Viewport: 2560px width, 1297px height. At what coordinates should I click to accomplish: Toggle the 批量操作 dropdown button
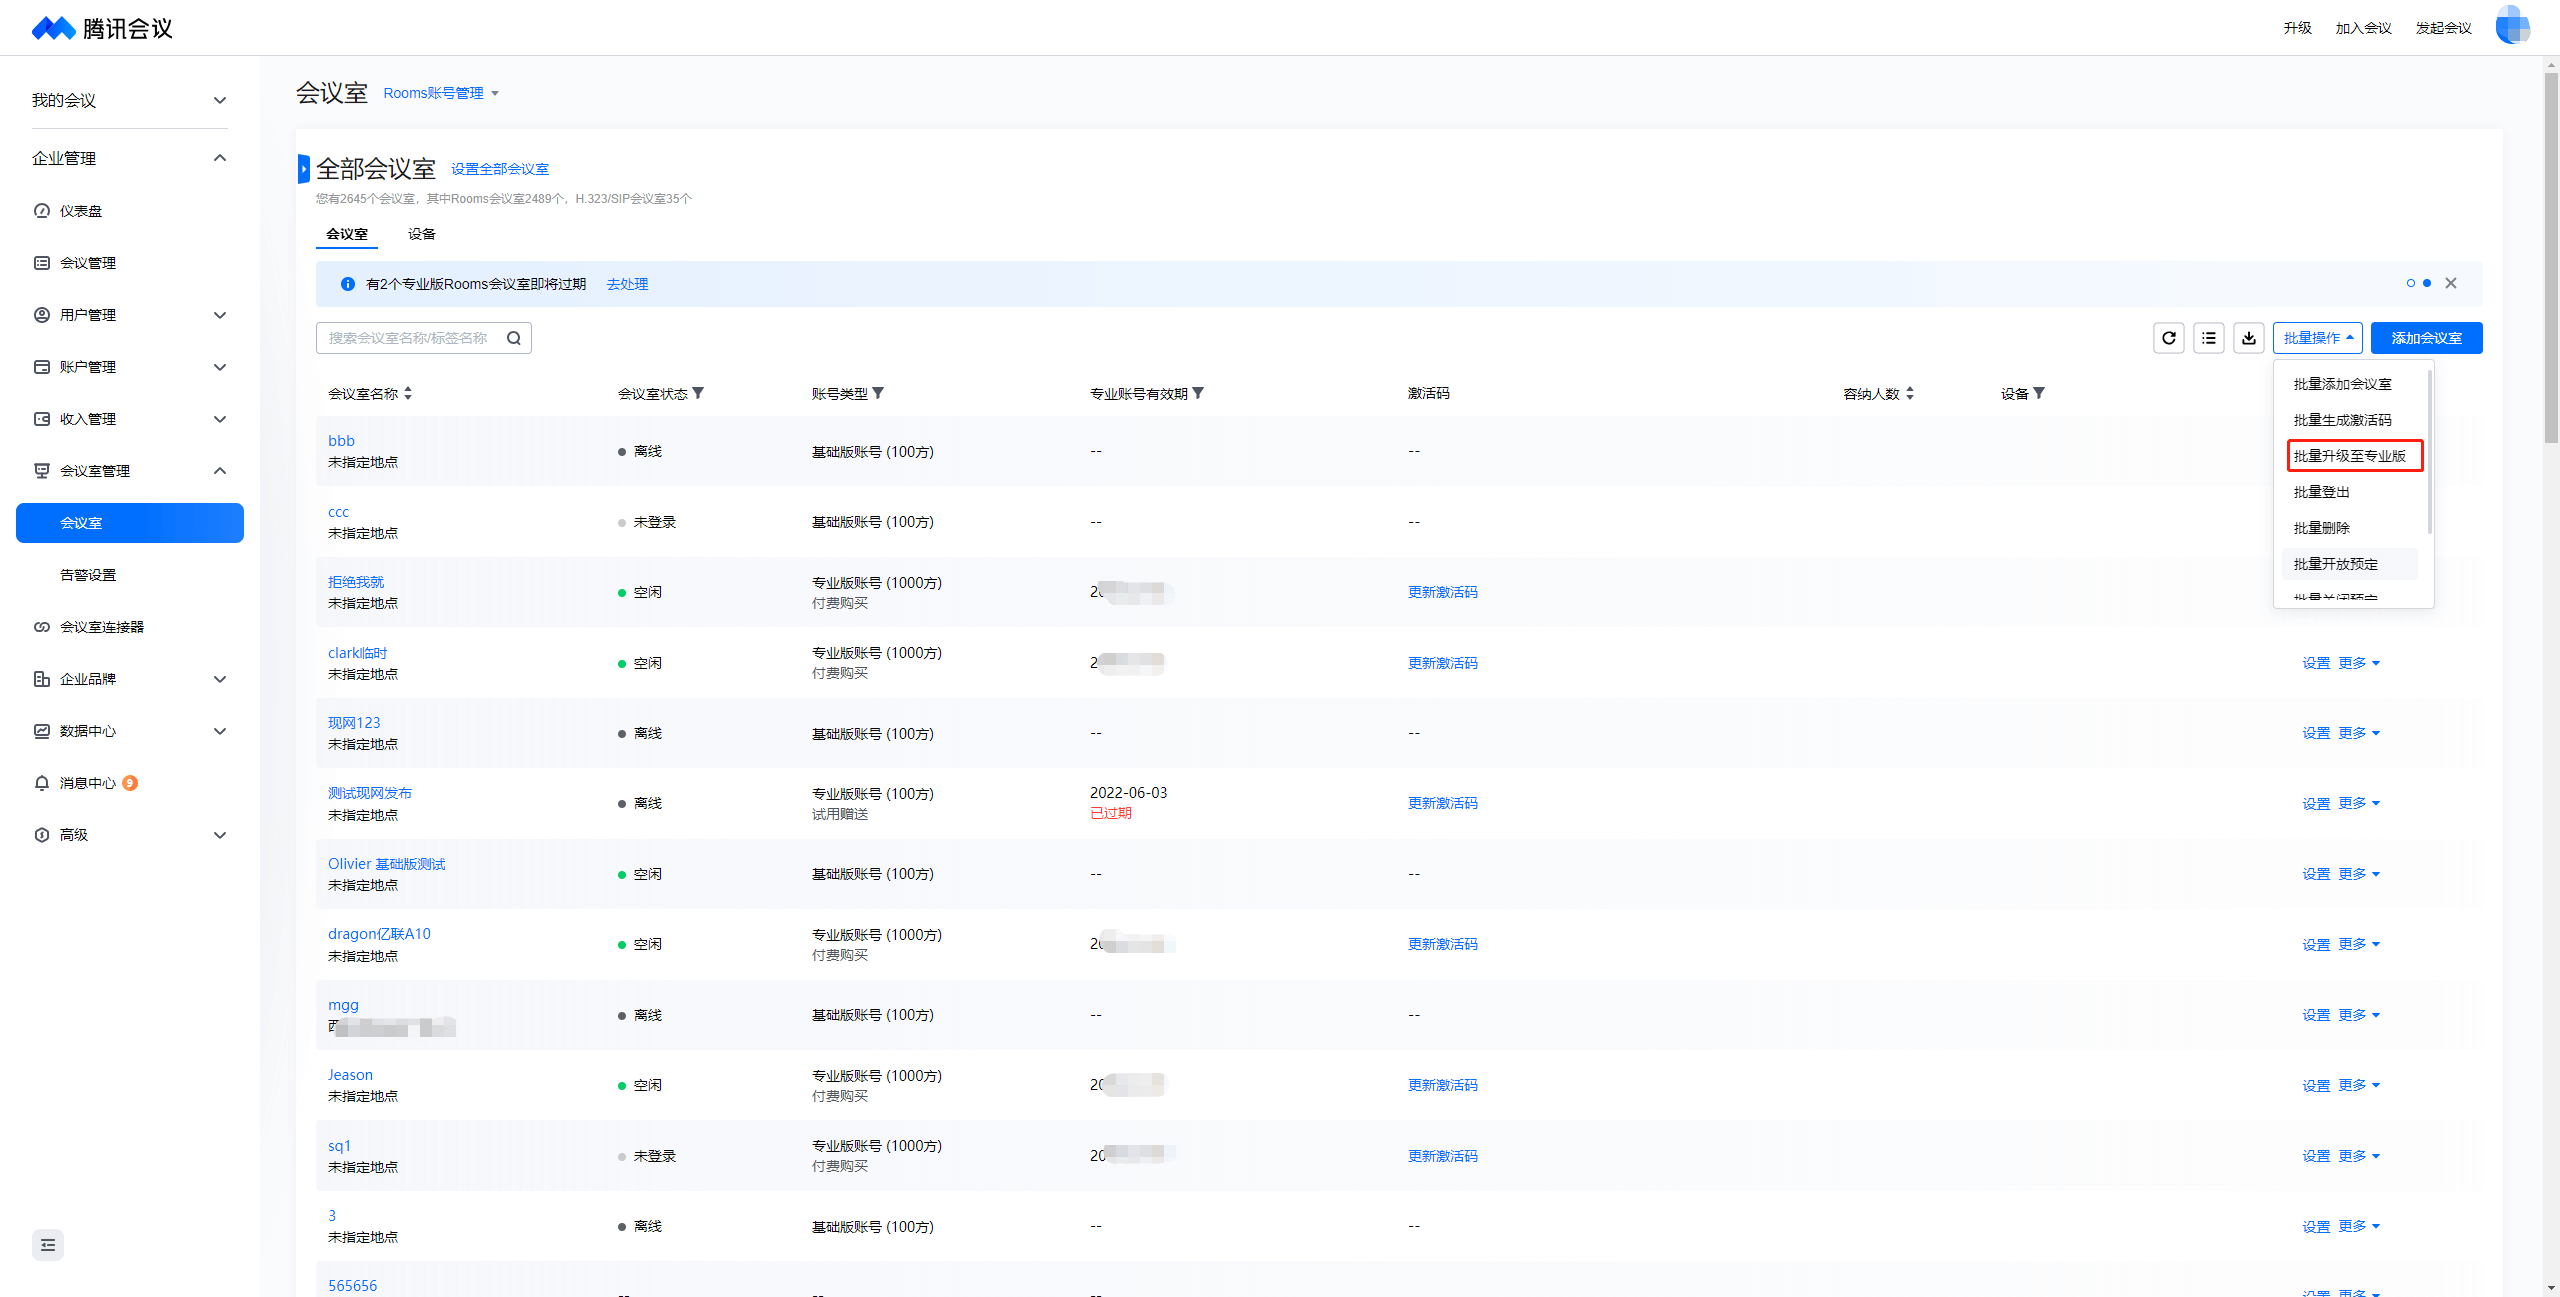coord(2317,338)
